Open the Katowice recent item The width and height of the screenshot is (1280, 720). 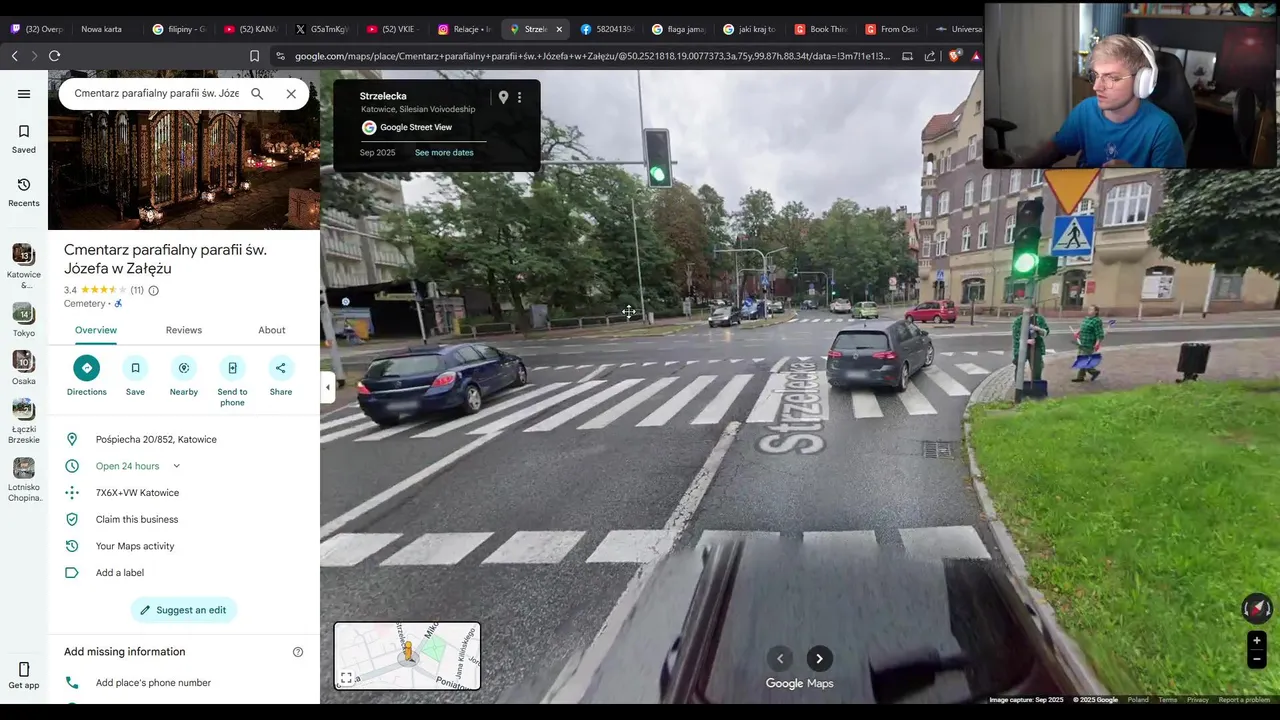pyautogui.click(x=24, y=265)
